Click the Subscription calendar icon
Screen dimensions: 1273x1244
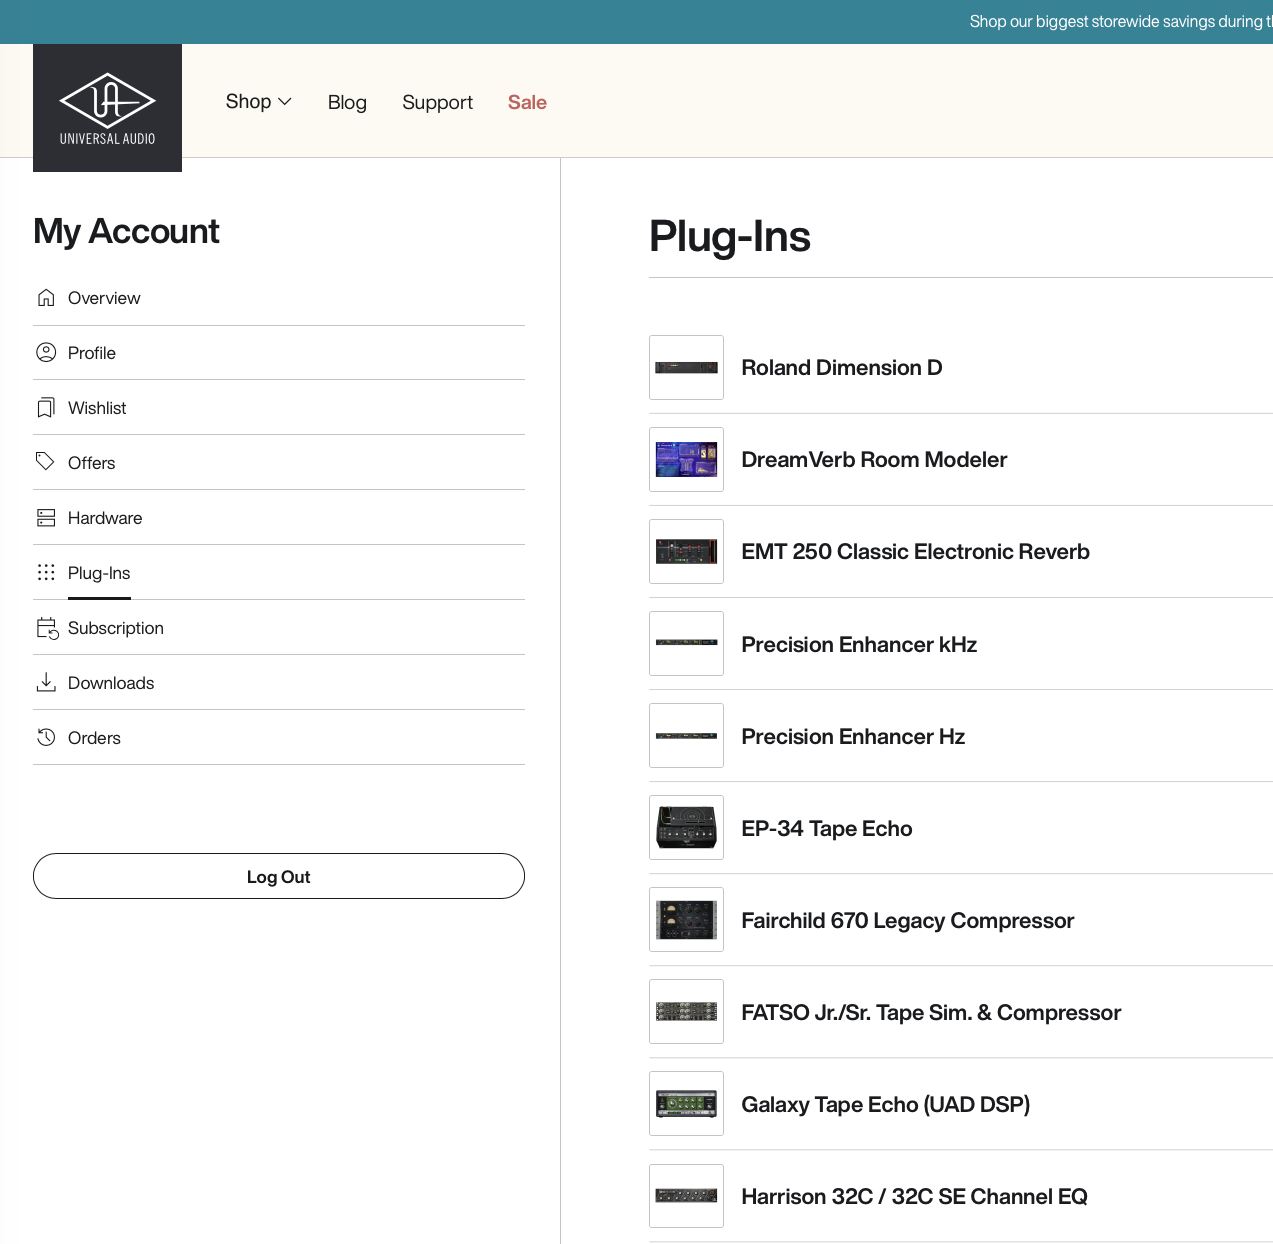click(47, 628)
